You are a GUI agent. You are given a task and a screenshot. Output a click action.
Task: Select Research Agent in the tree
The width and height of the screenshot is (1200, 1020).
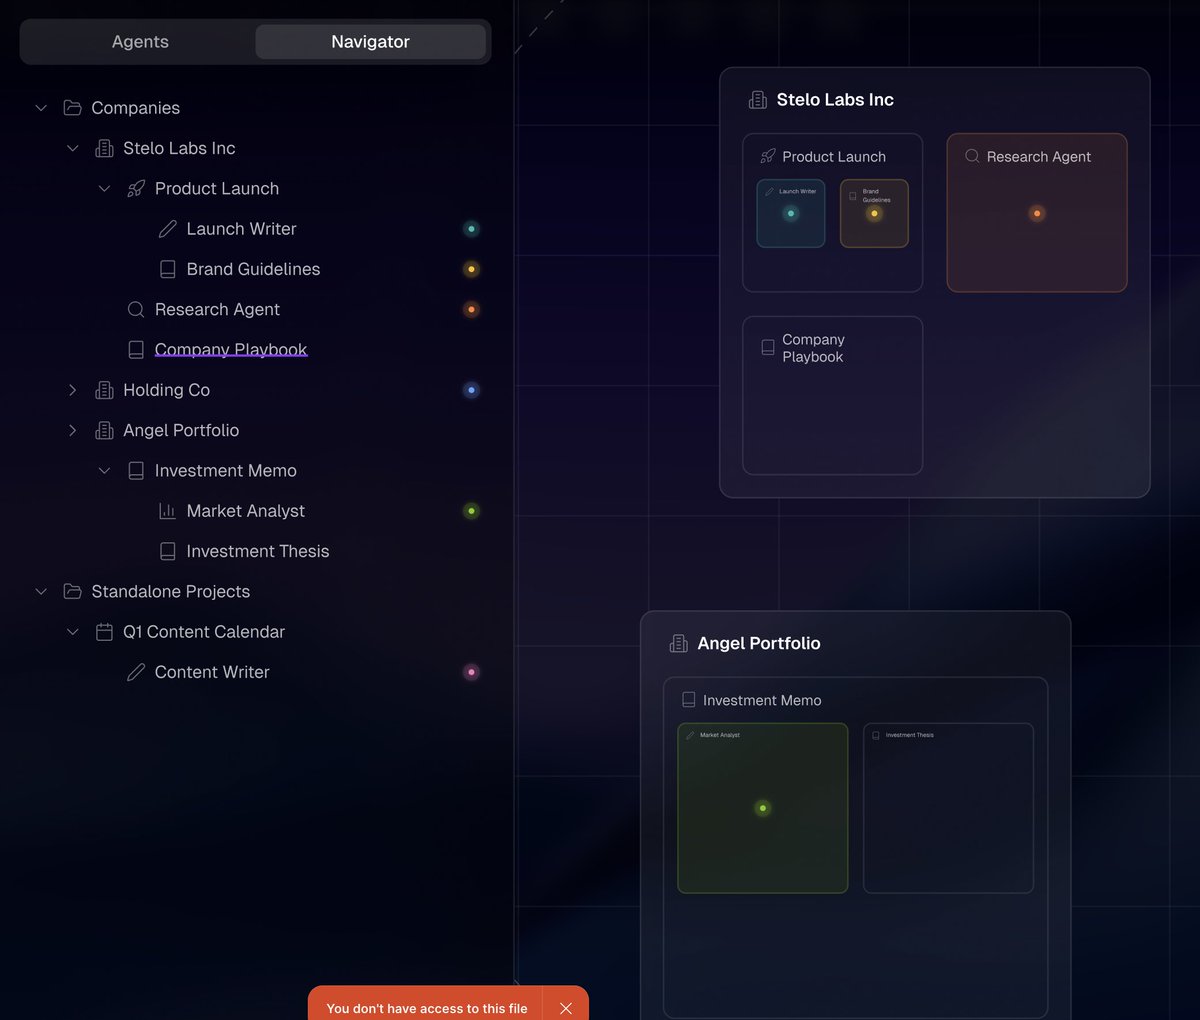[x=217, y=309]
